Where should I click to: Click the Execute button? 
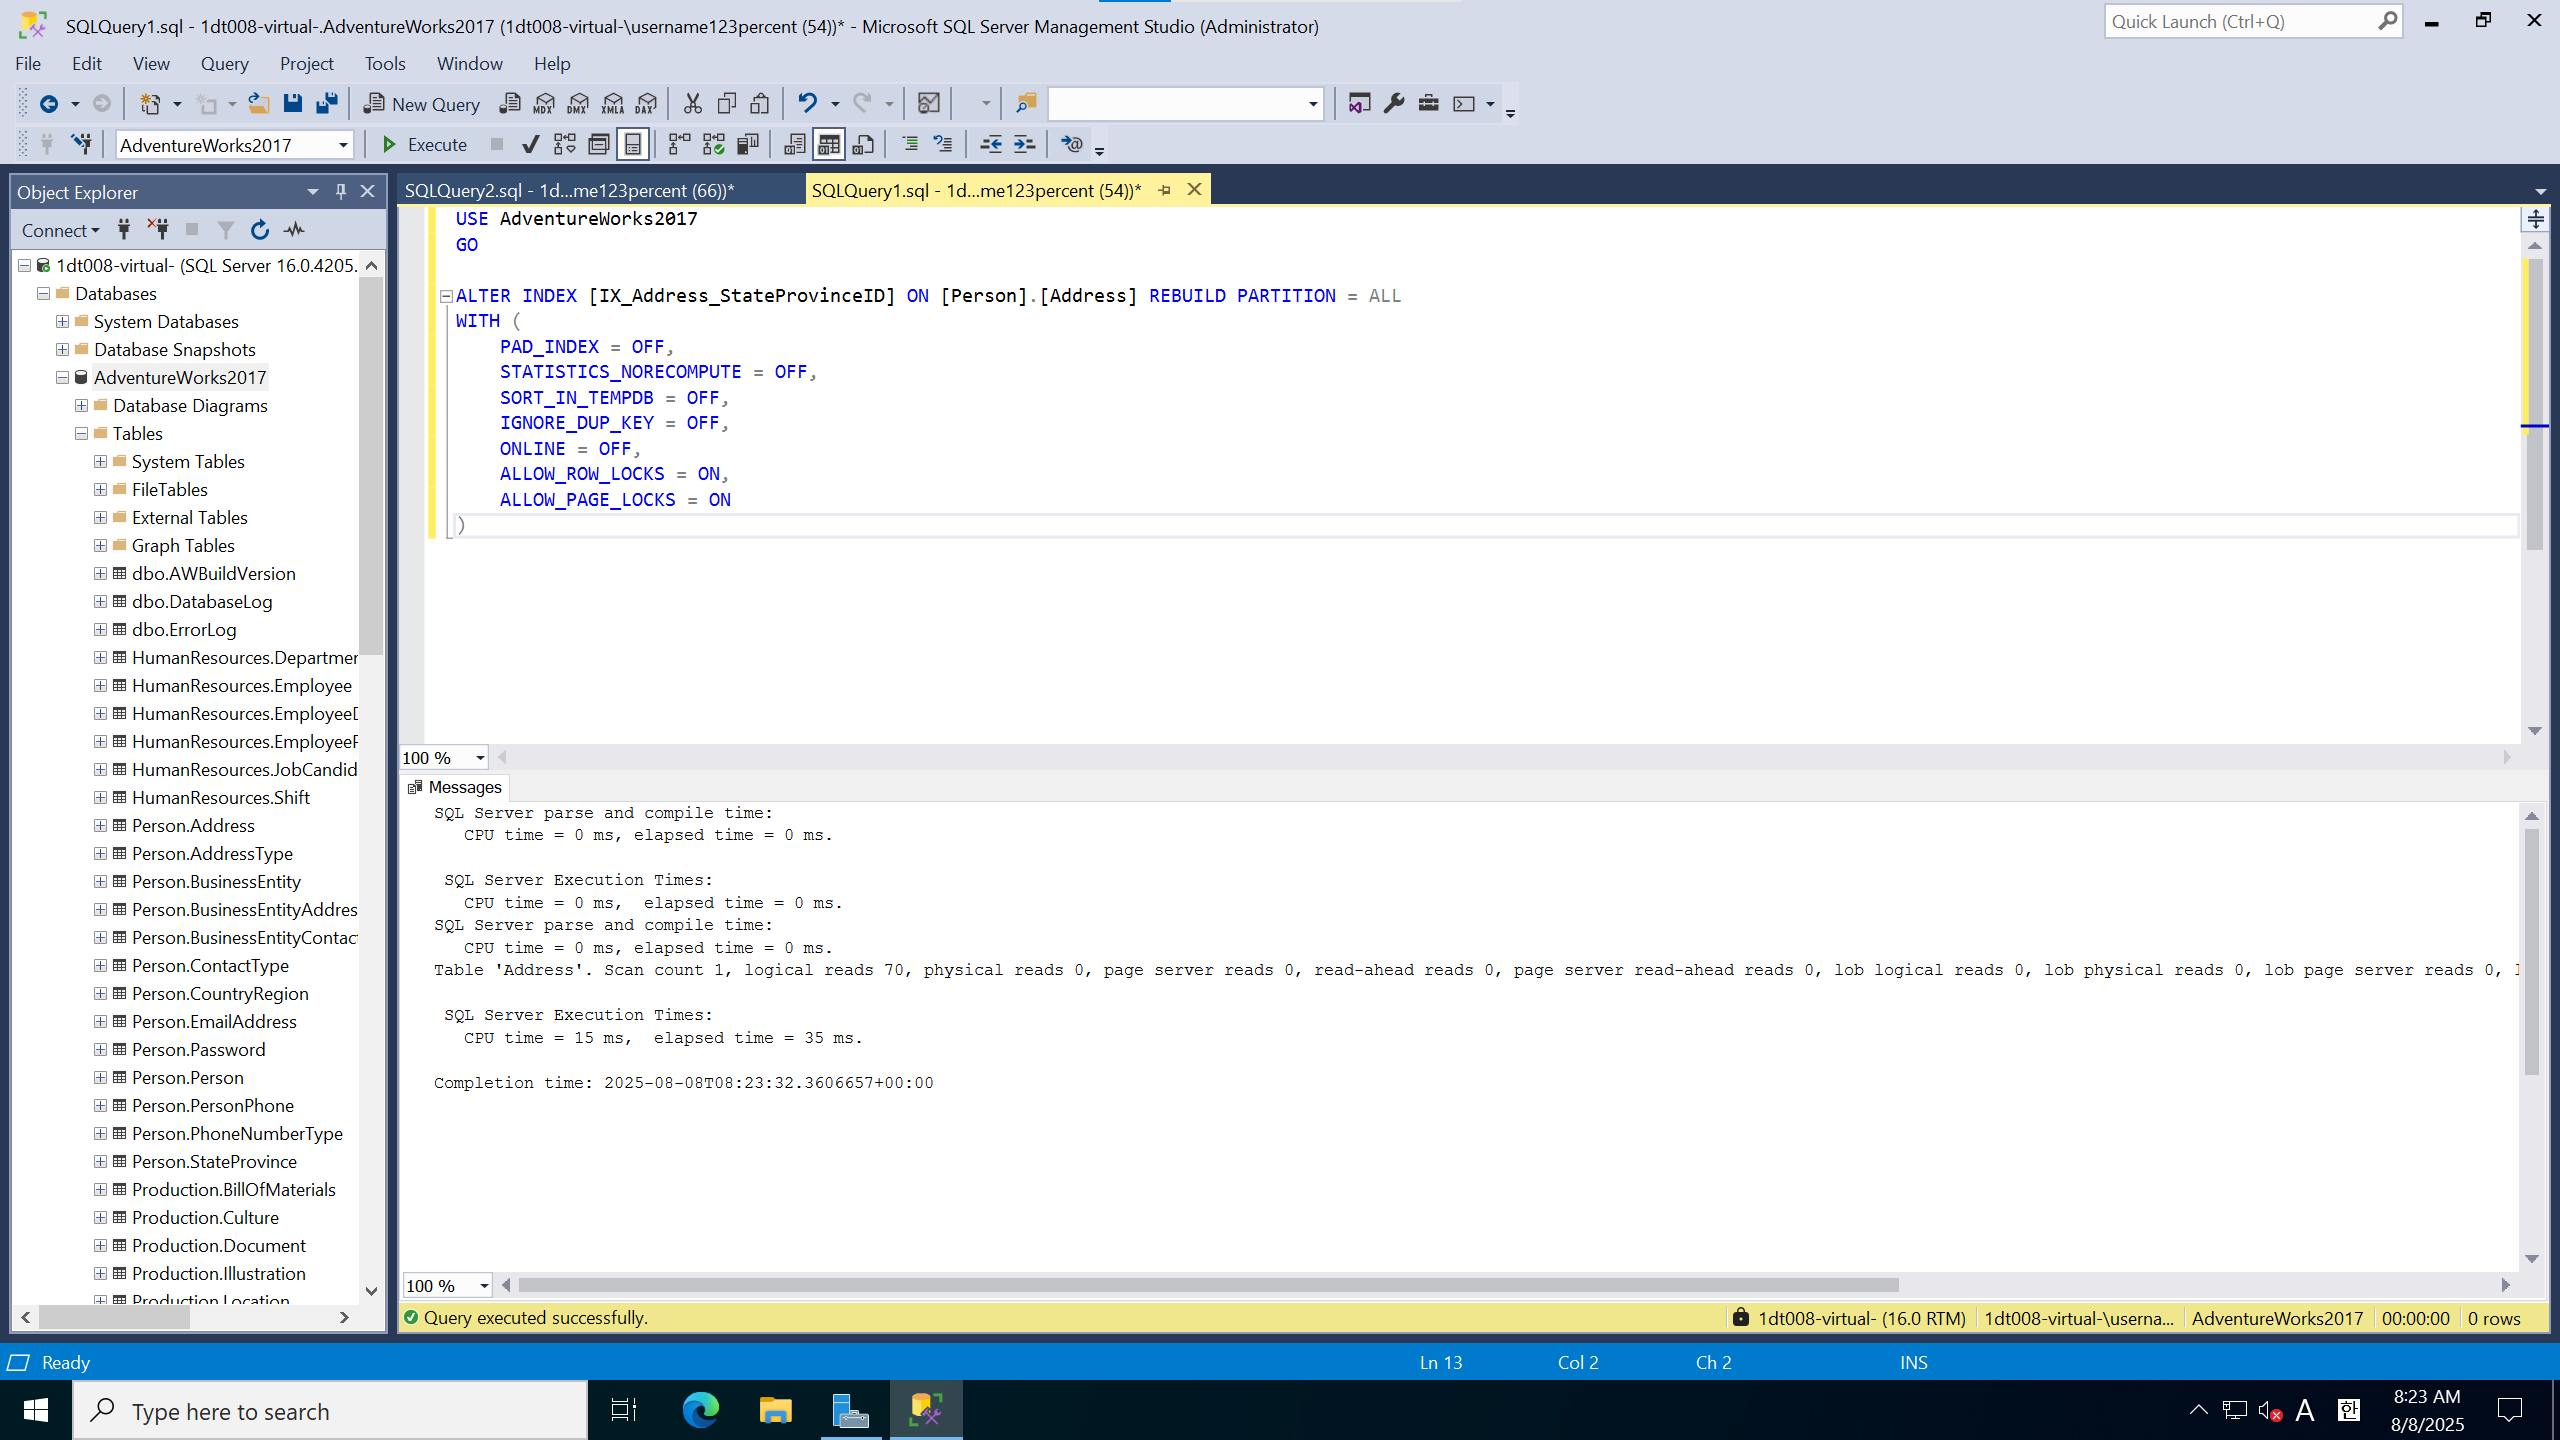click(x=425, y=145)
